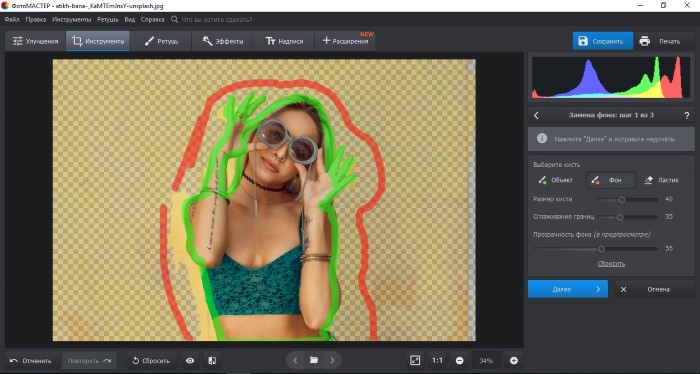
Task: Toggle the before/after compare icon
Action: coord(212,361)
